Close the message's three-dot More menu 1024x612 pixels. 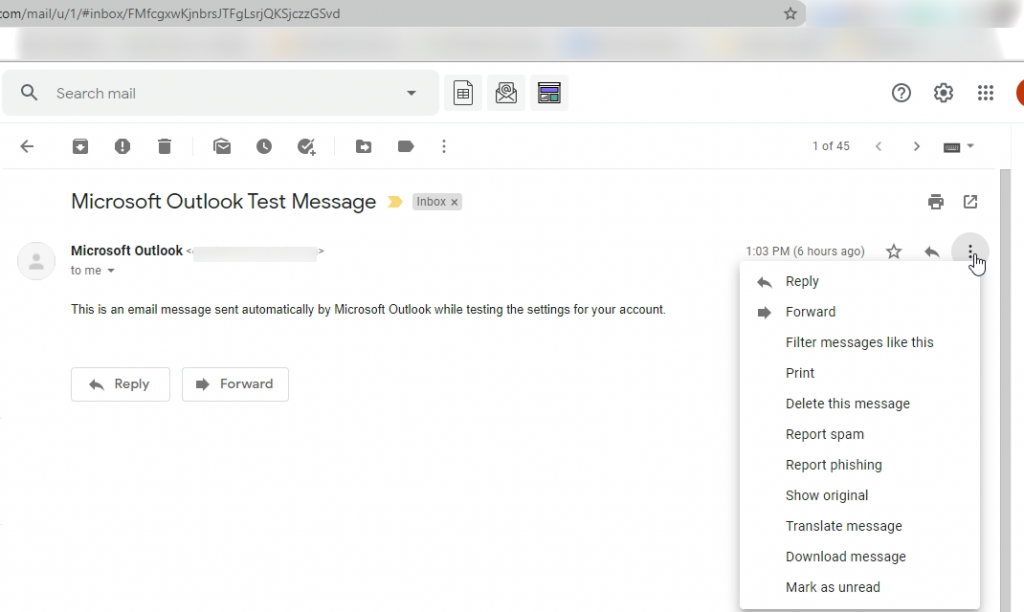coord(970,251)
